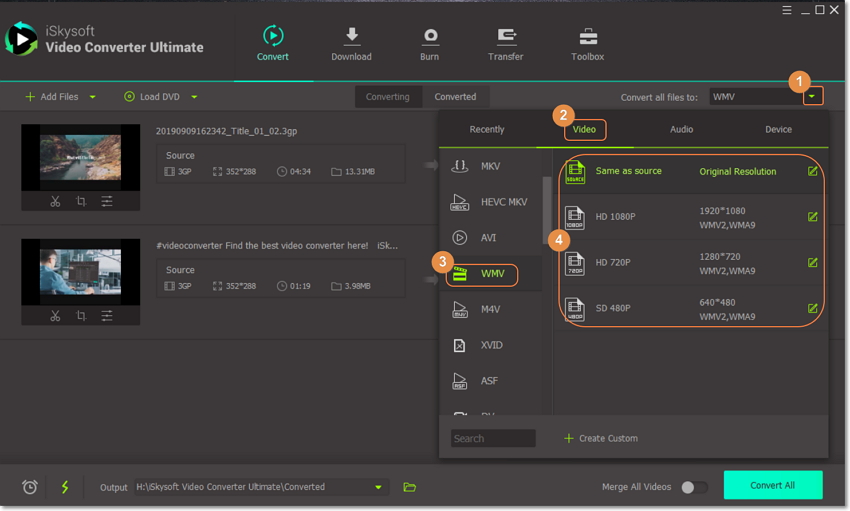
Task: Open the output folder icon
Action: [x=409, y=487]
